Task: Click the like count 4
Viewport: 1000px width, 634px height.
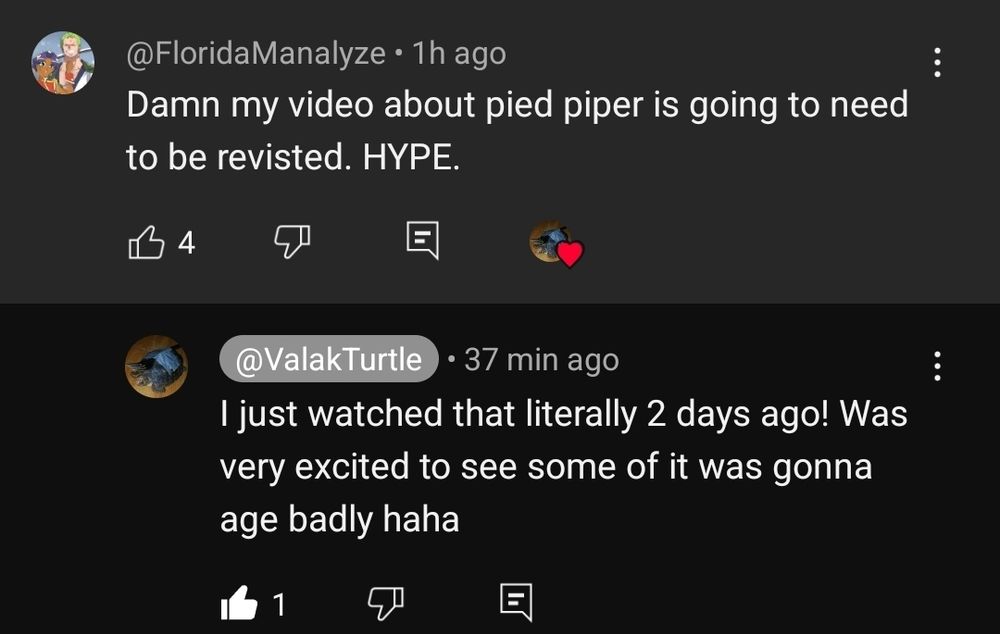Action: 186,242
